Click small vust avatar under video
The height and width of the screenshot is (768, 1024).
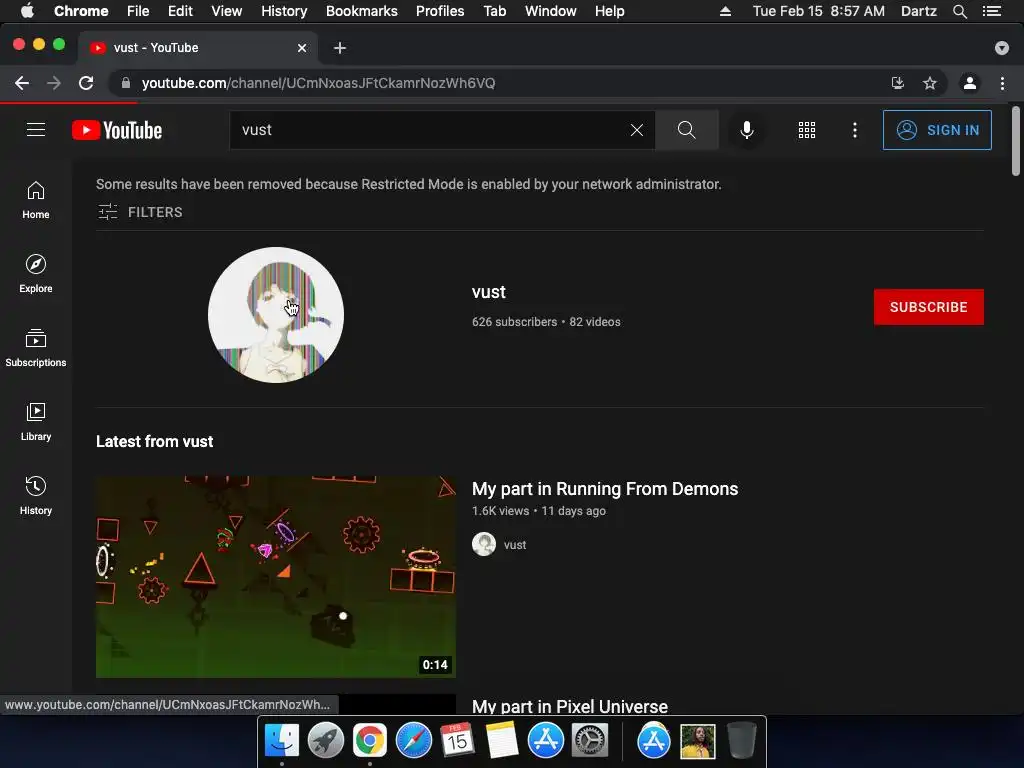click(x=484, y=544)
